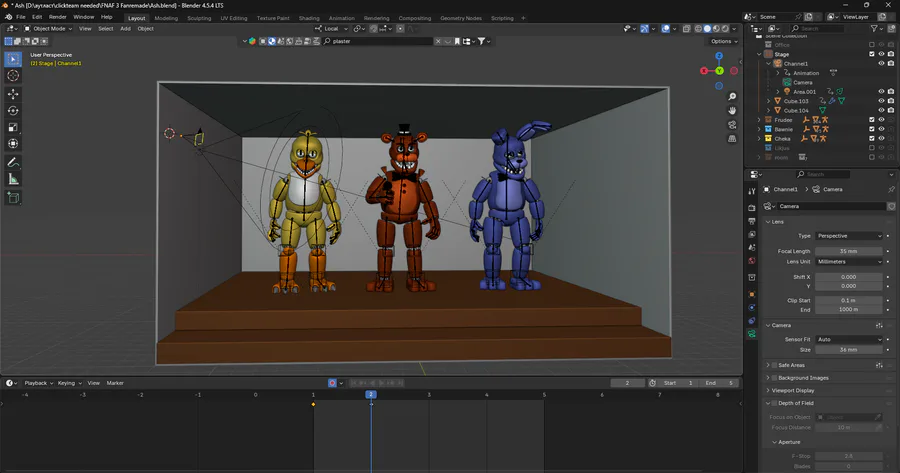Open the View Layer properties tab
Viewport: 900px width, 473px height.
(x=752, y=234)
